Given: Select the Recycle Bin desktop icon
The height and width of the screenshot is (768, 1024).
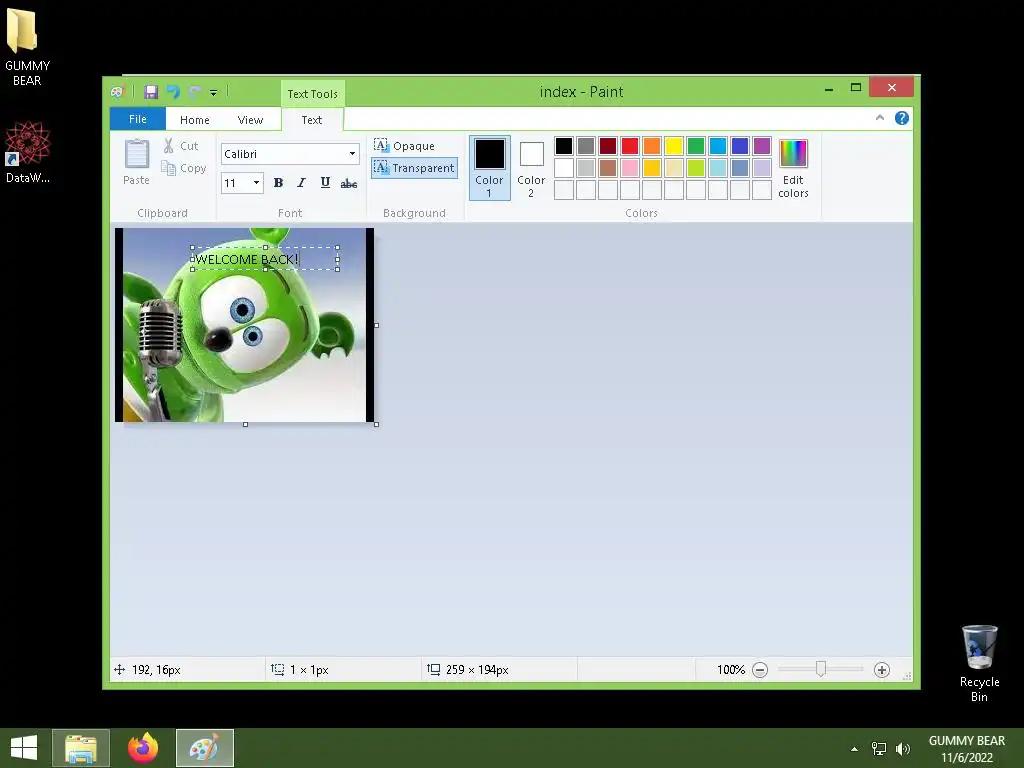Looking at the screenshot, I should [x=980, y=663].
